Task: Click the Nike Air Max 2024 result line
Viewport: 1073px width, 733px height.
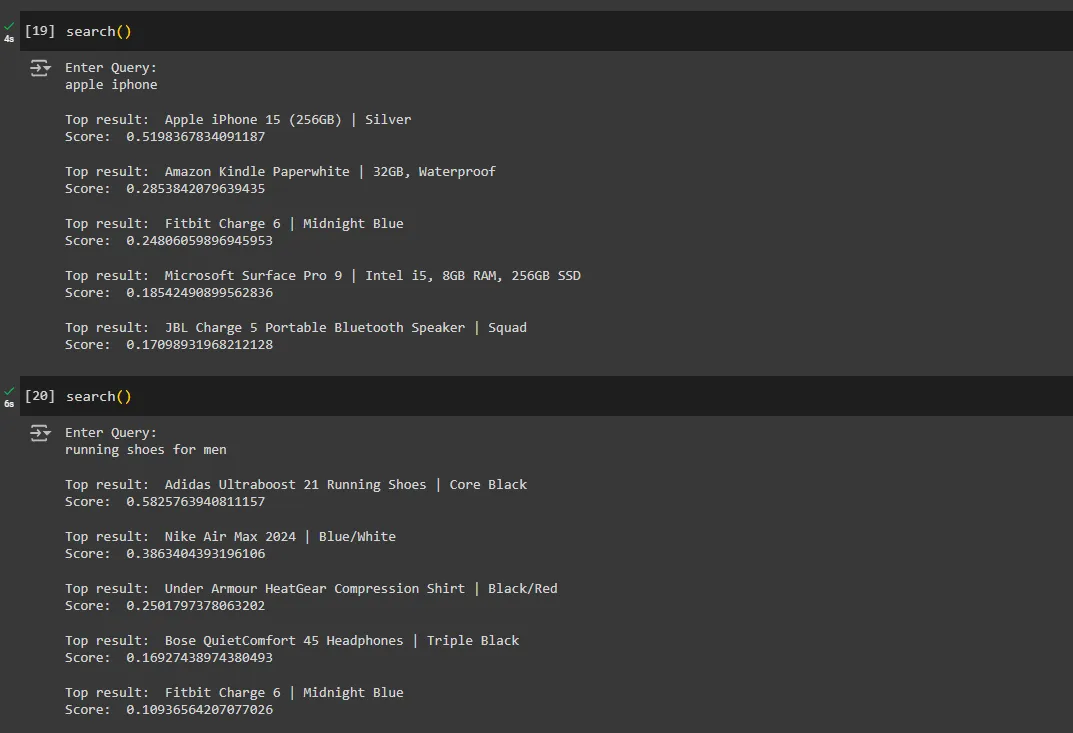Action: 231,537
